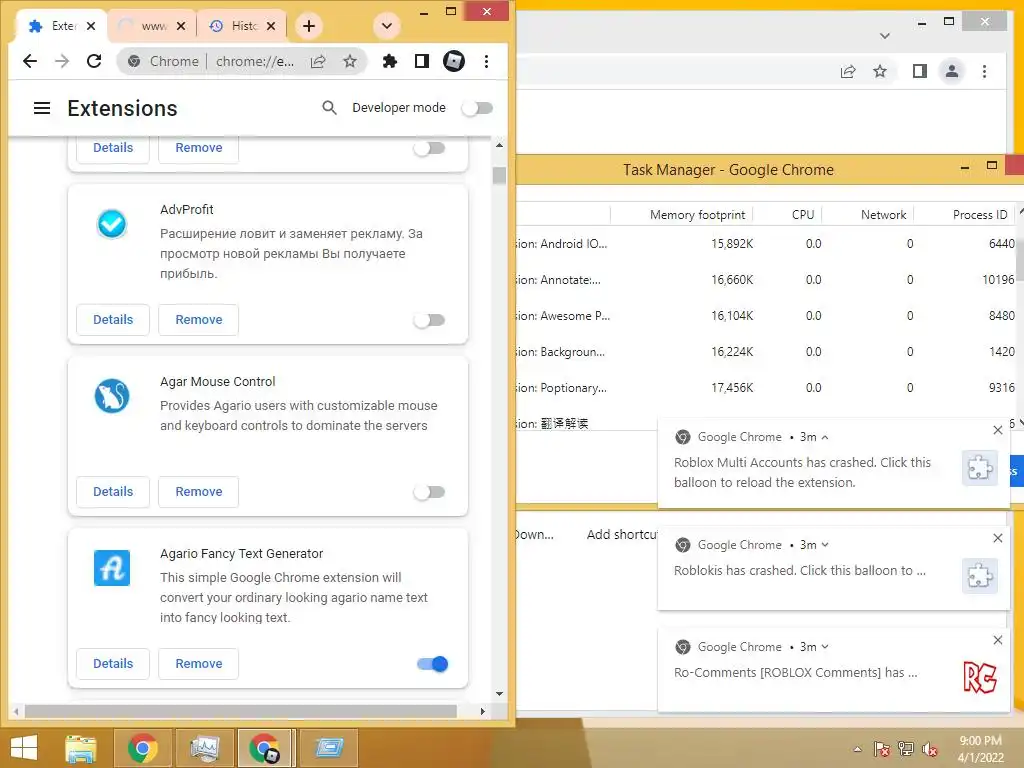The image size is (1024, 768).
Task: Click the forward navigation arrow
Action: (62, 61)
